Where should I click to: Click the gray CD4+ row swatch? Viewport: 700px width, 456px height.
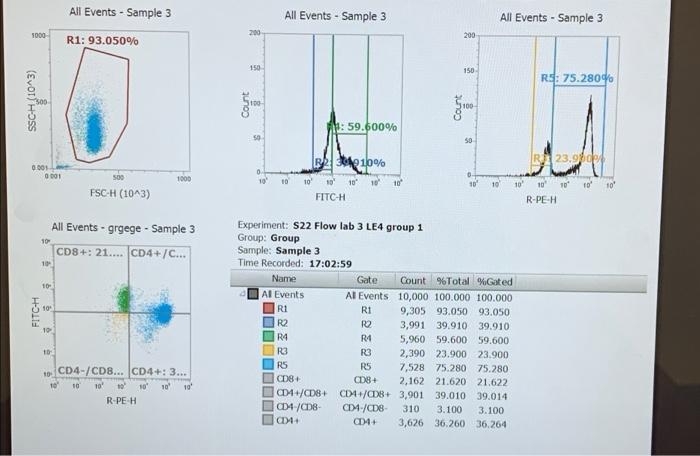click(x=268, y=419)
